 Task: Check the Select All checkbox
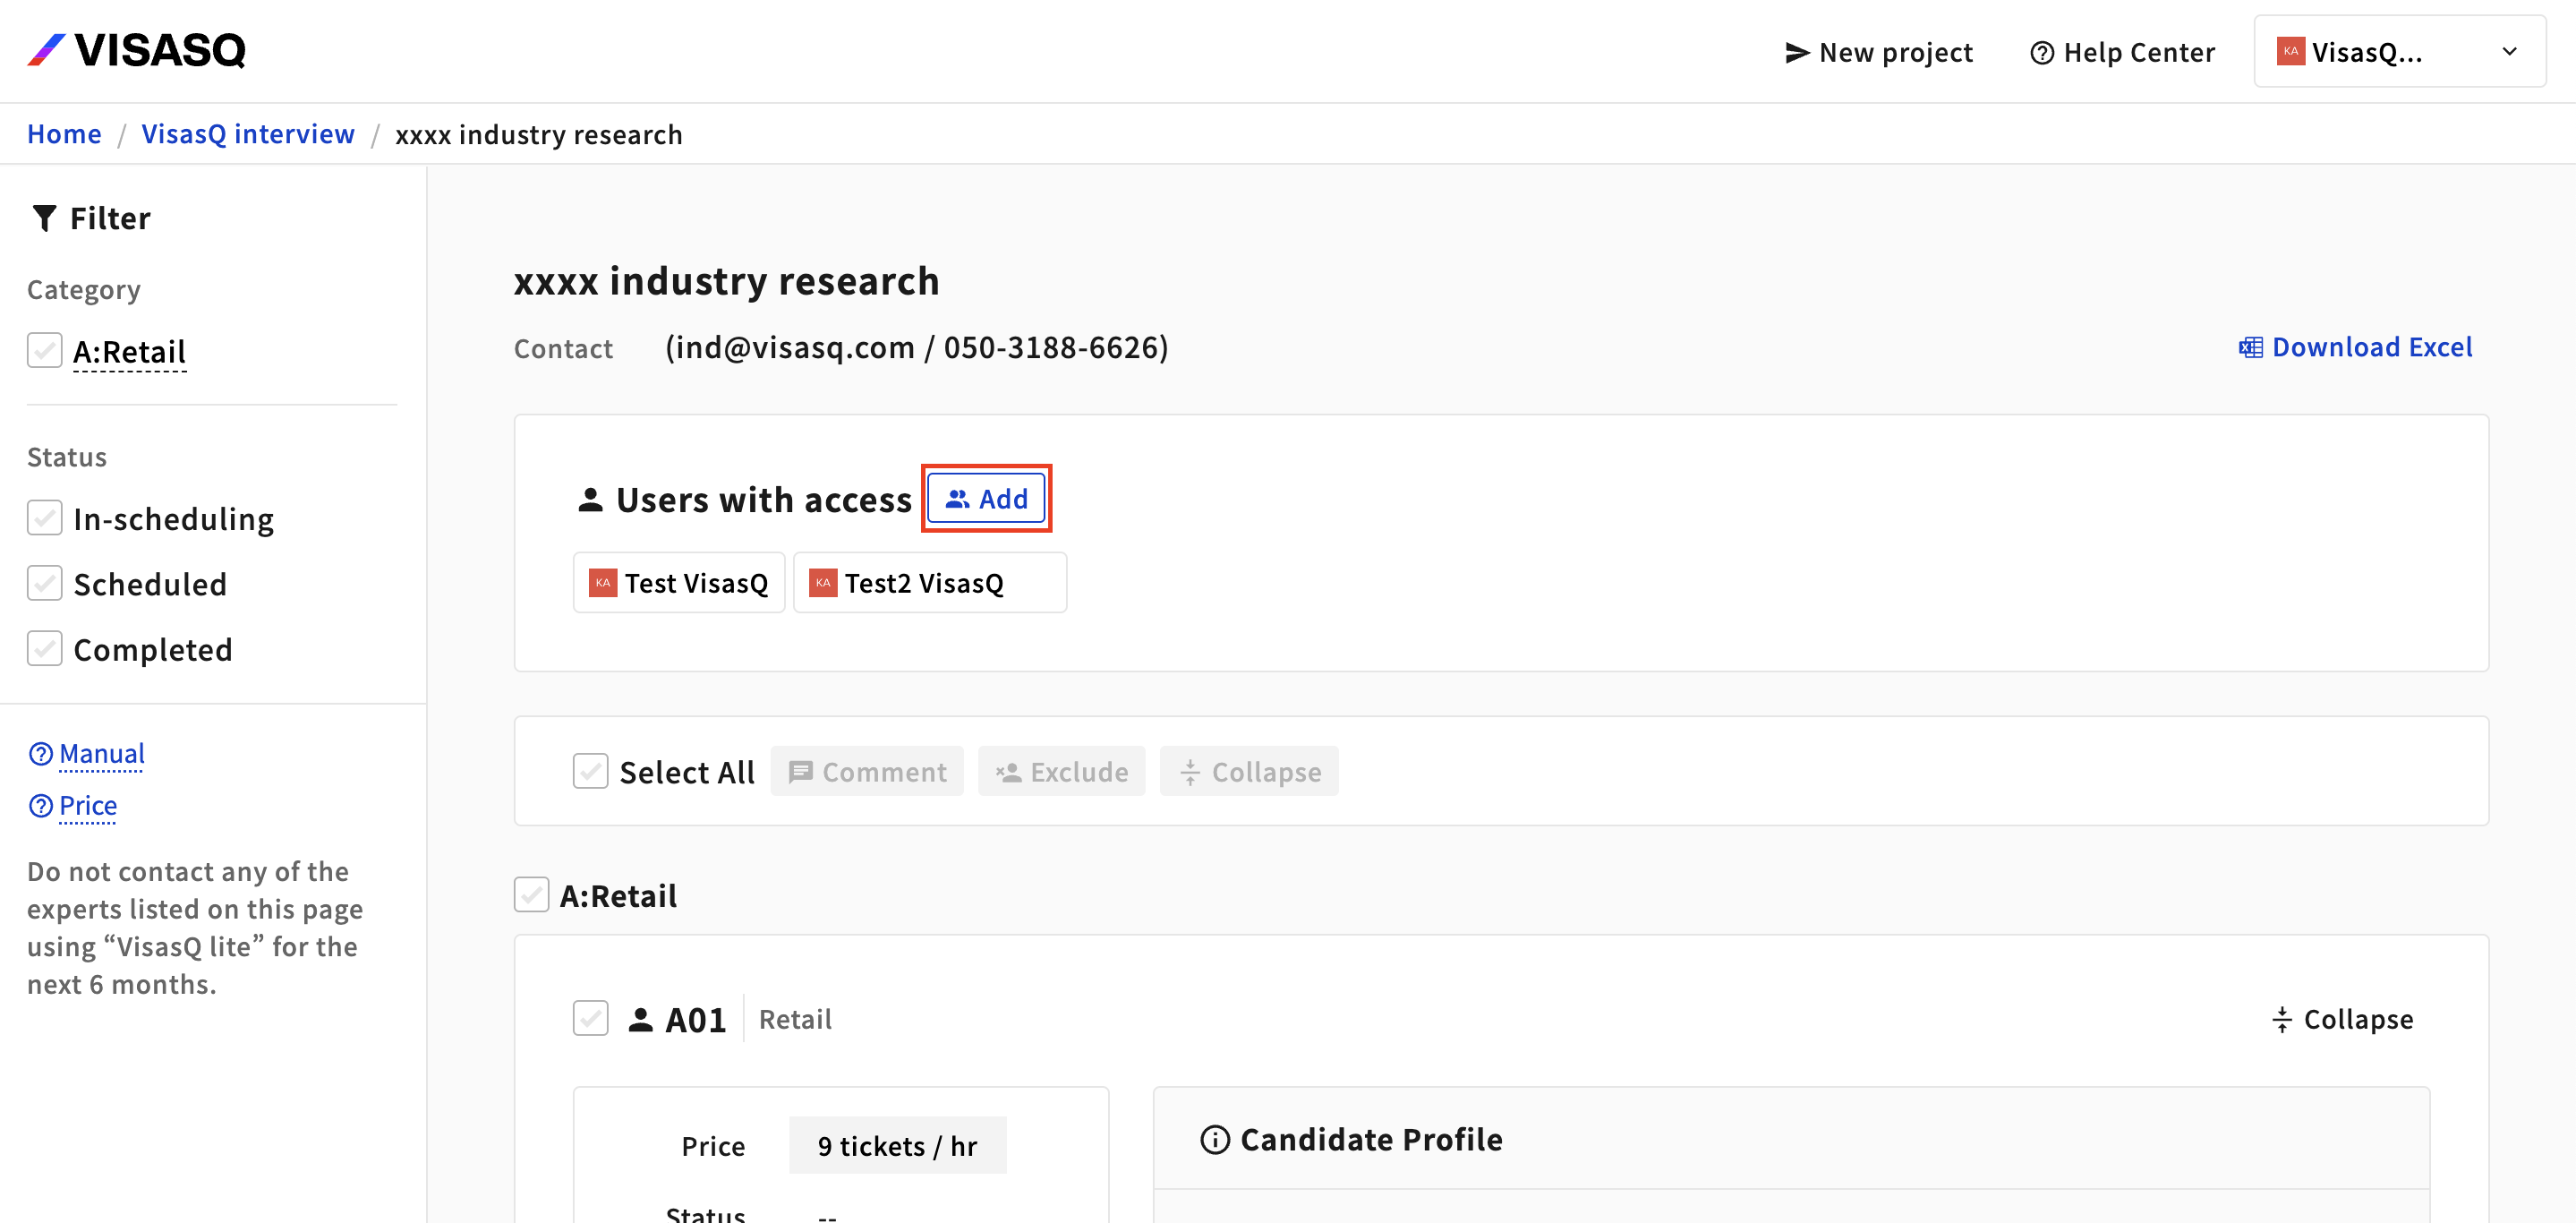(590, 771)
